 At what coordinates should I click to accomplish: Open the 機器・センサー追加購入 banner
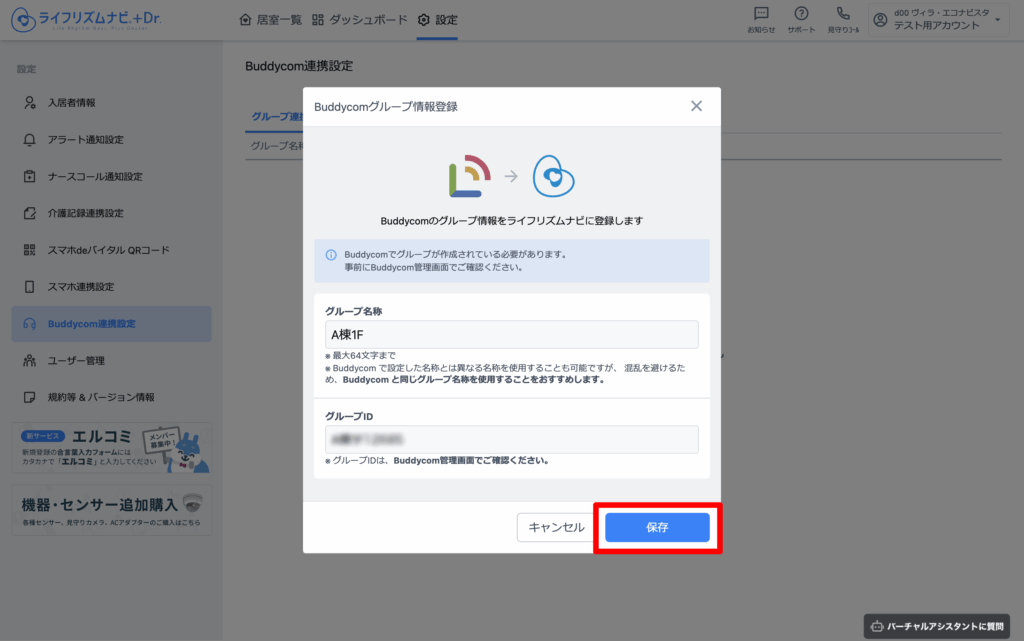point(111,510)
